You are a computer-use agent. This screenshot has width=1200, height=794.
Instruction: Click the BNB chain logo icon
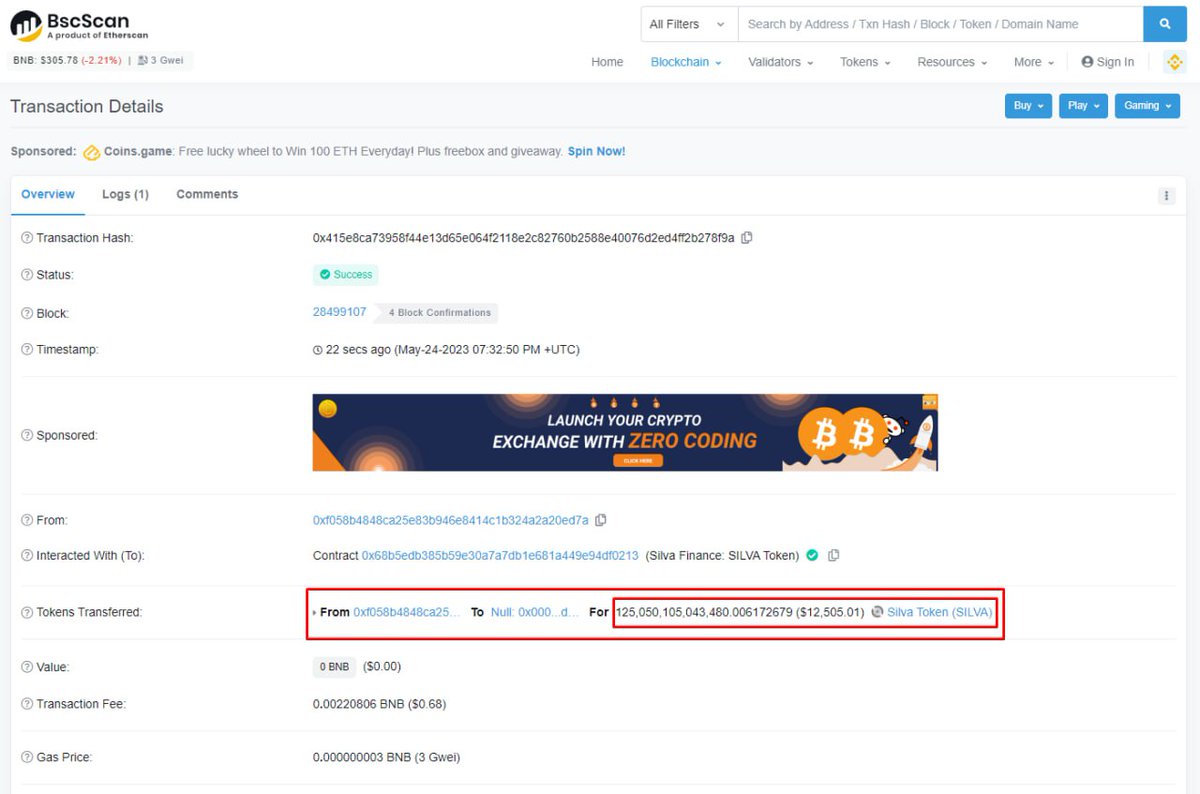pos(1175,62)
